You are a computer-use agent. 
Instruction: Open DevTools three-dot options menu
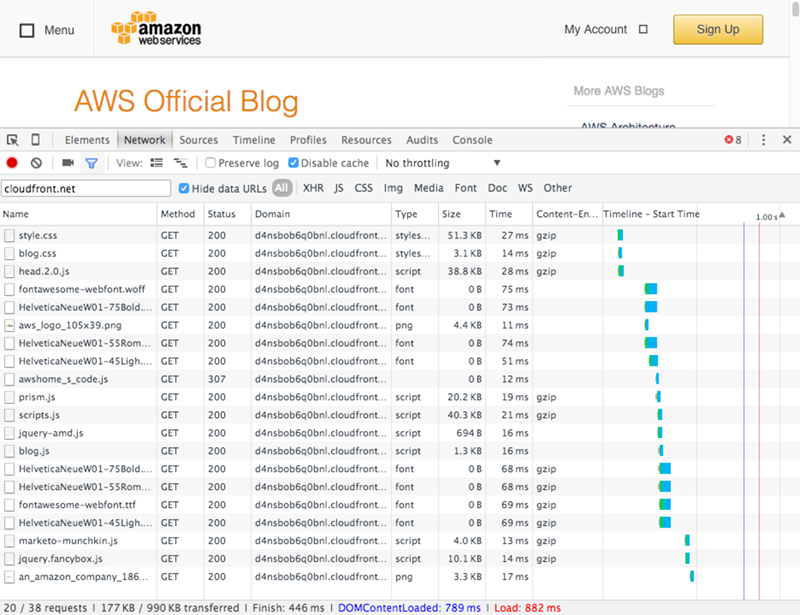pos(764,140)
